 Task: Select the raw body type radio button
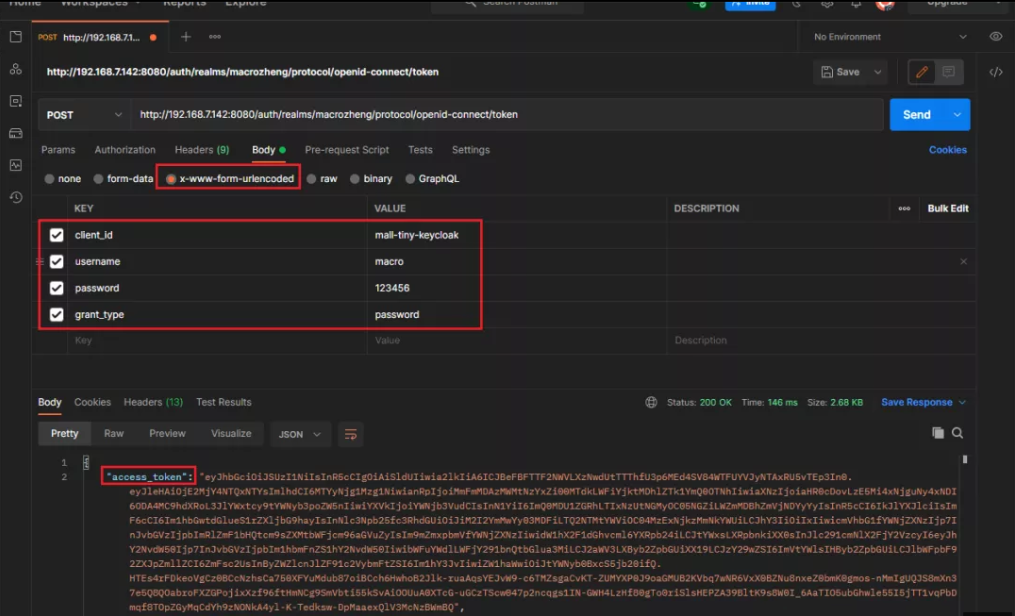pos(312,179)
